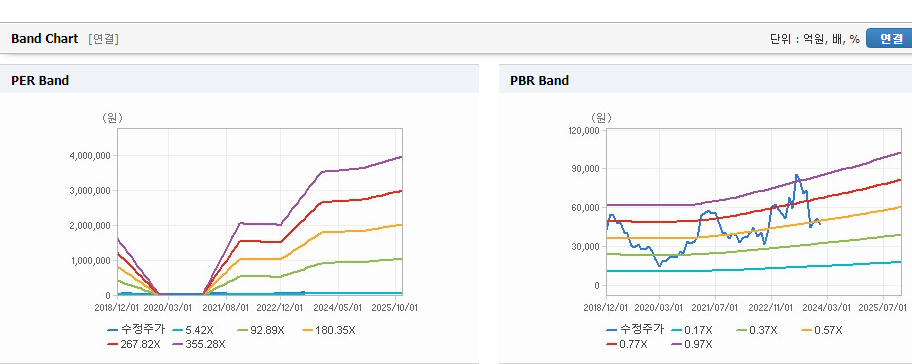
Task: Click the 0.57X orange legend item
Action: point(822,330)
